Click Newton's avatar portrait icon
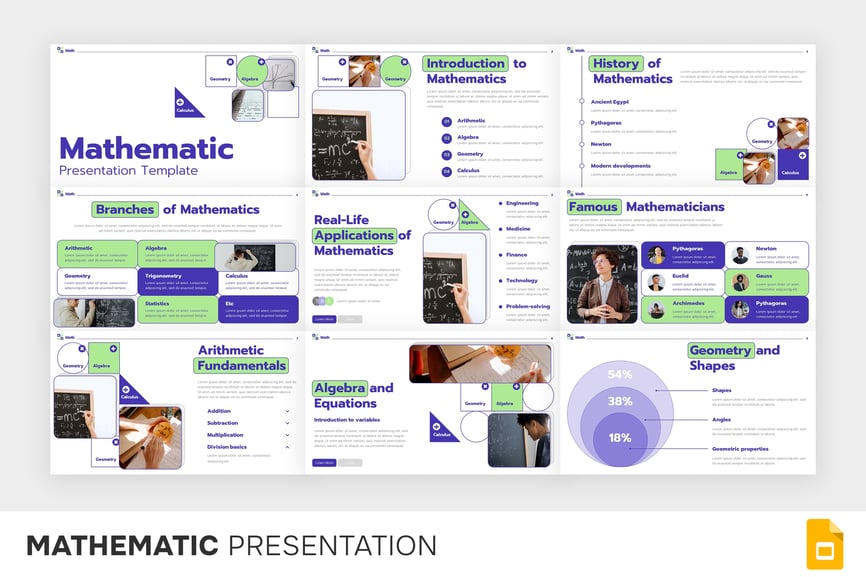This screenshot has width=866, height=577. [740, 255]
